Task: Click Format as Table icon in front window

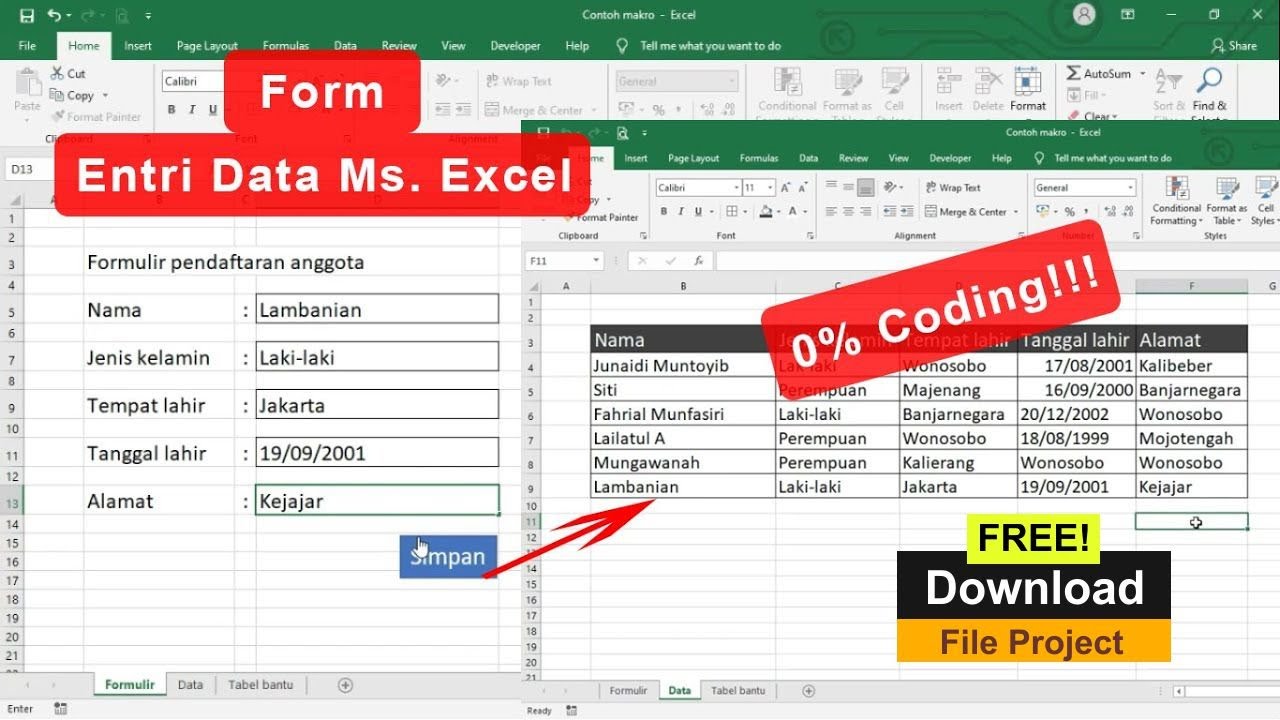Action: coord(1227,188)
